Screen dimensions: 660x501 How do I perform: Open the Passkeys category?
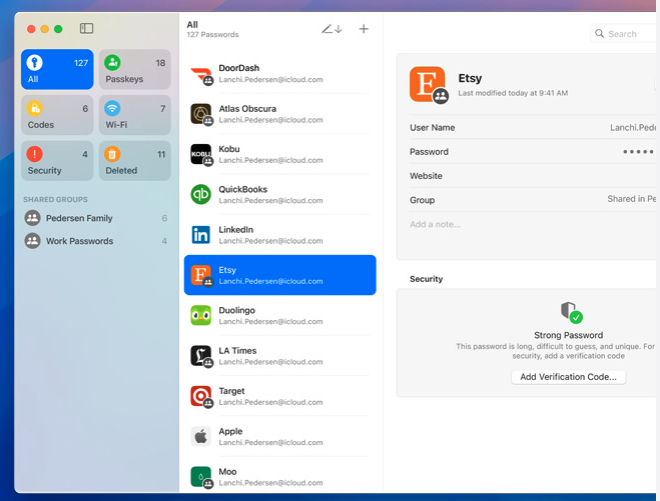pyautogui.click(x=134, y=70)
